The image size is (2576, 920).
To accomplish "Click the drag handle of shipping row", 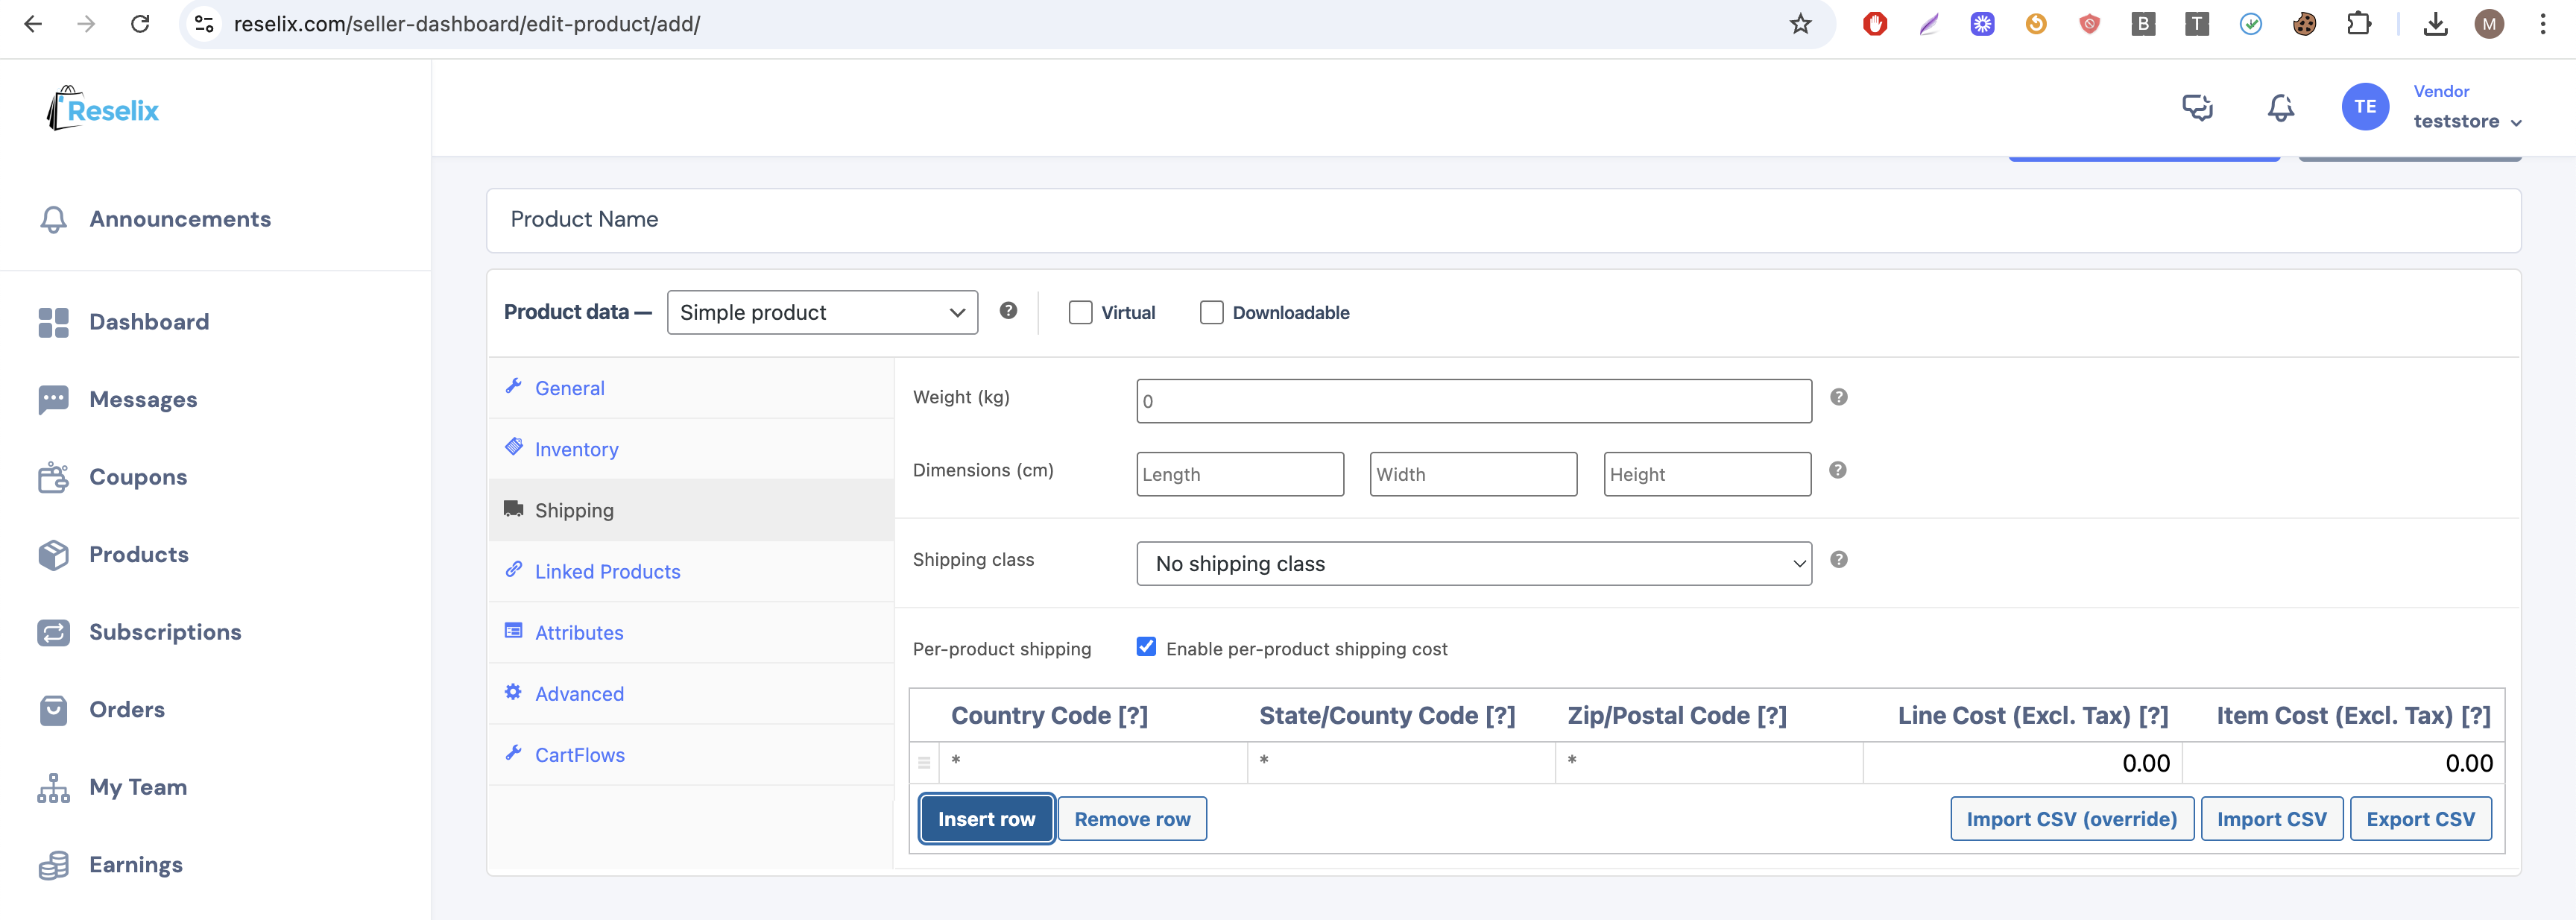I will pyautogui.click(x=924, y=763).
